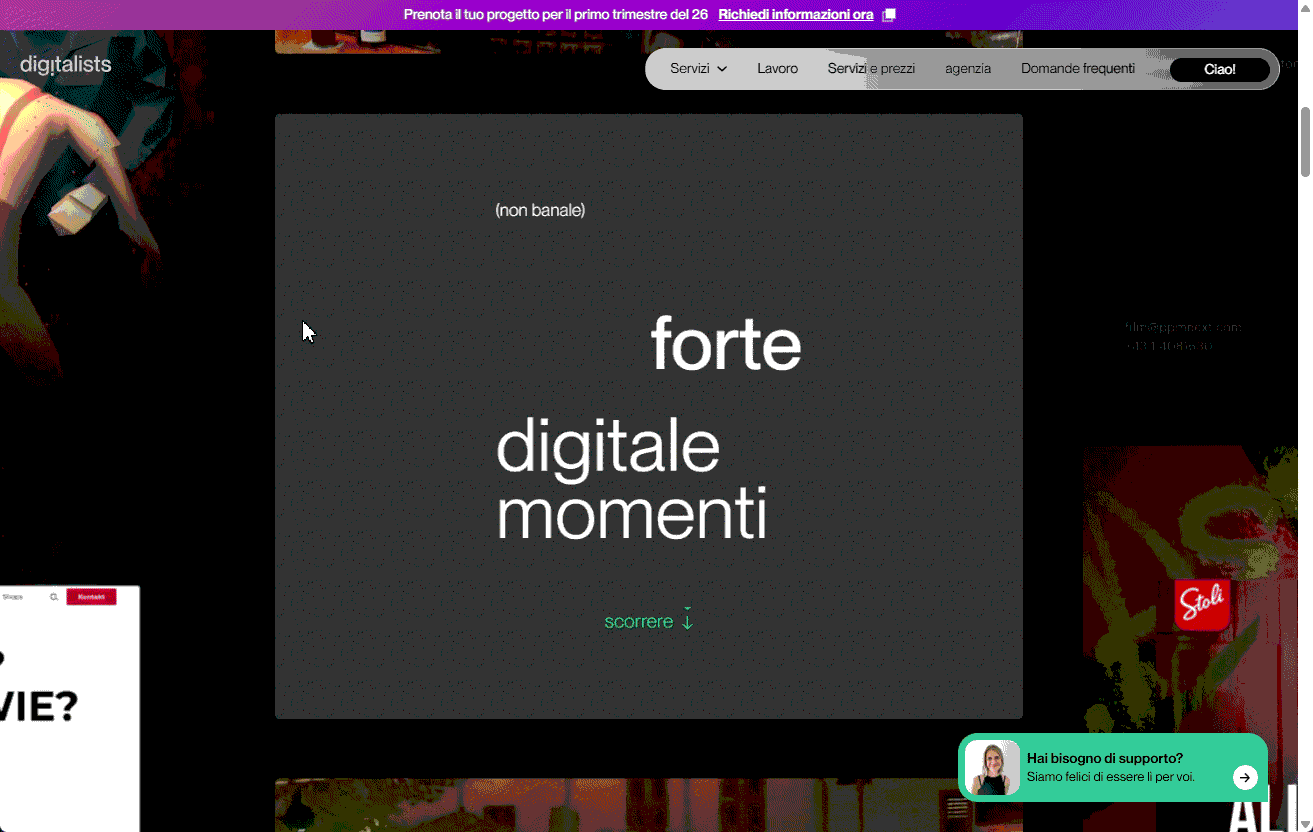
Task: Open the "agenzia" page
Action: coord(967,68)
